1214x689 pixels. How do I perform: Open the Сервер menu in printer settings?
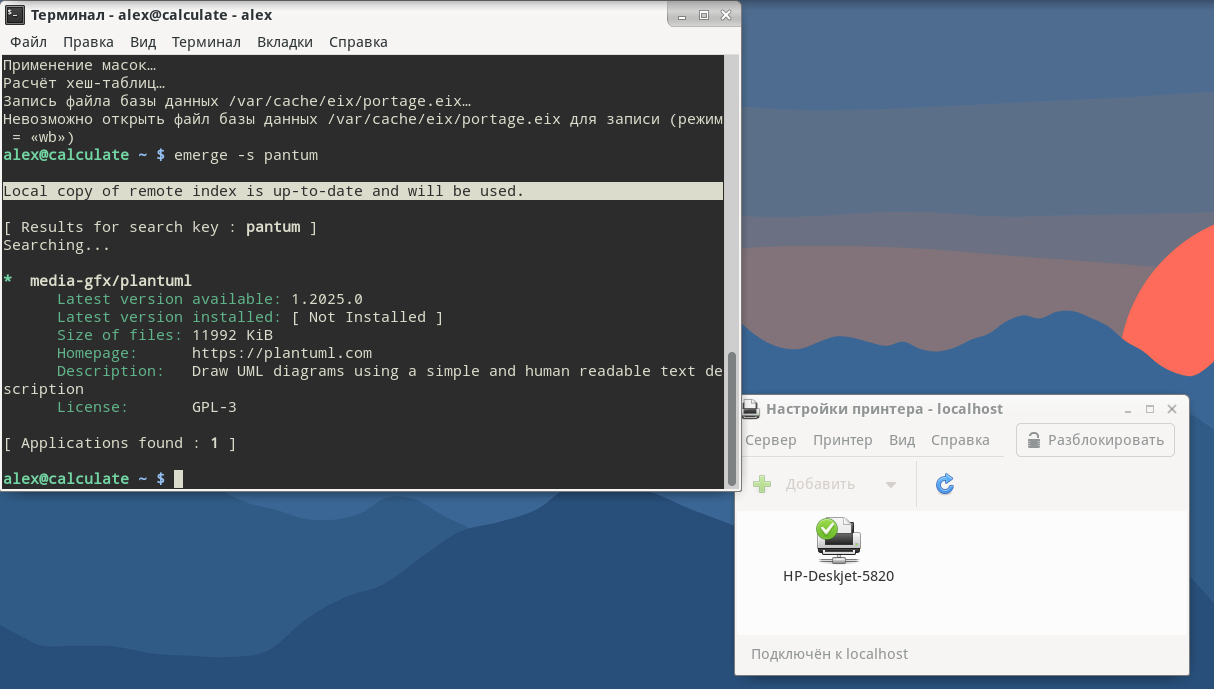pos(771,440)
